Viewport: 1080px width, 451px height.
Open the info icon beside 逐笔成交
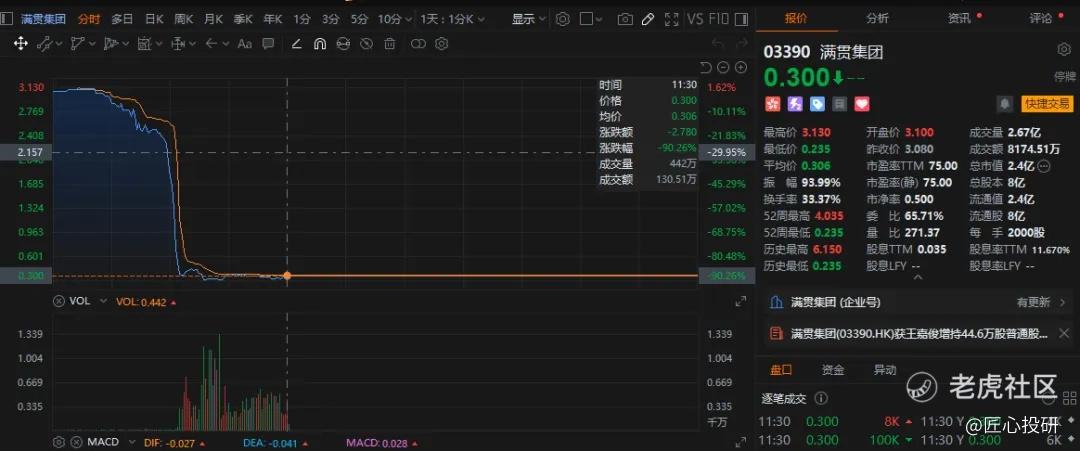click(x=820, y=398)
